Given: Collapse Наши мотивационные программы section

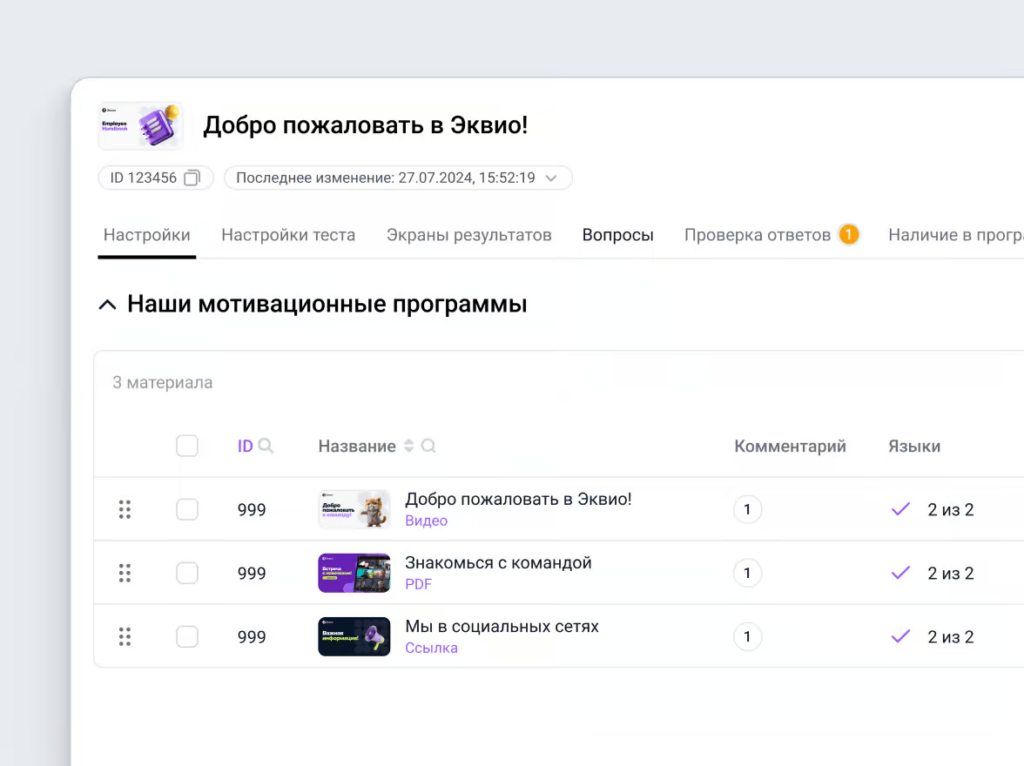Looking at the screenshot, I should pyautogui.click(x=107, y=305).
